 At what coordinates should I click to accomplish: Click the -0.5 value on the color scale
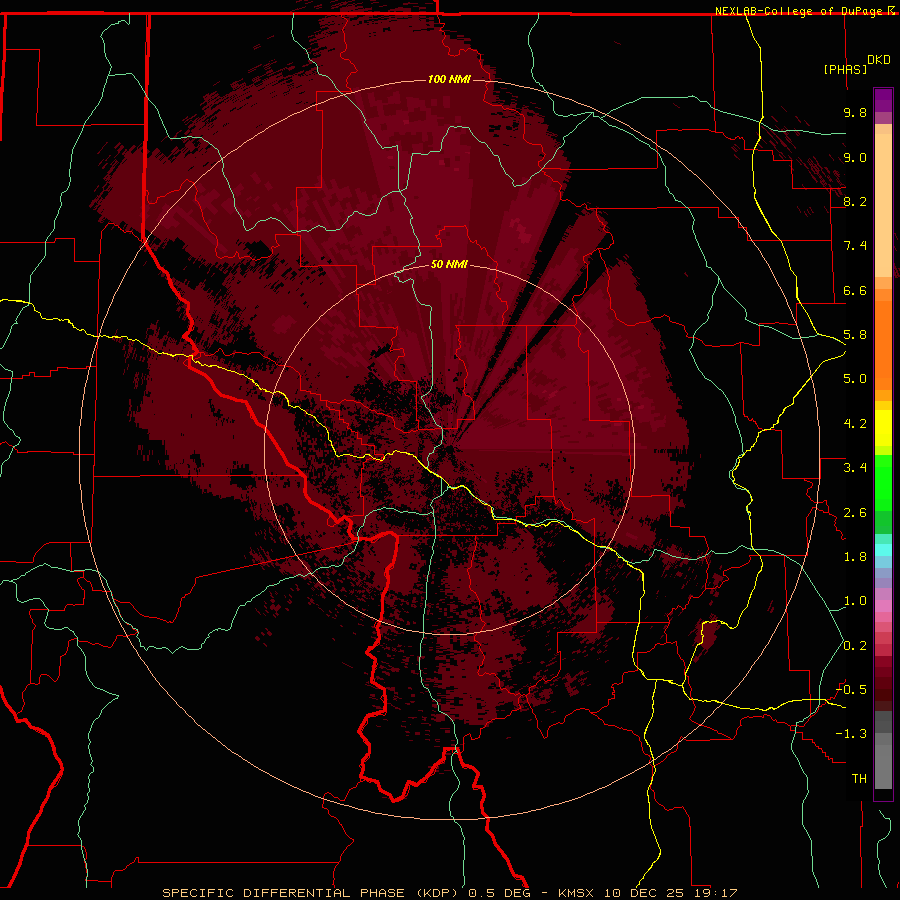[852, 690]
